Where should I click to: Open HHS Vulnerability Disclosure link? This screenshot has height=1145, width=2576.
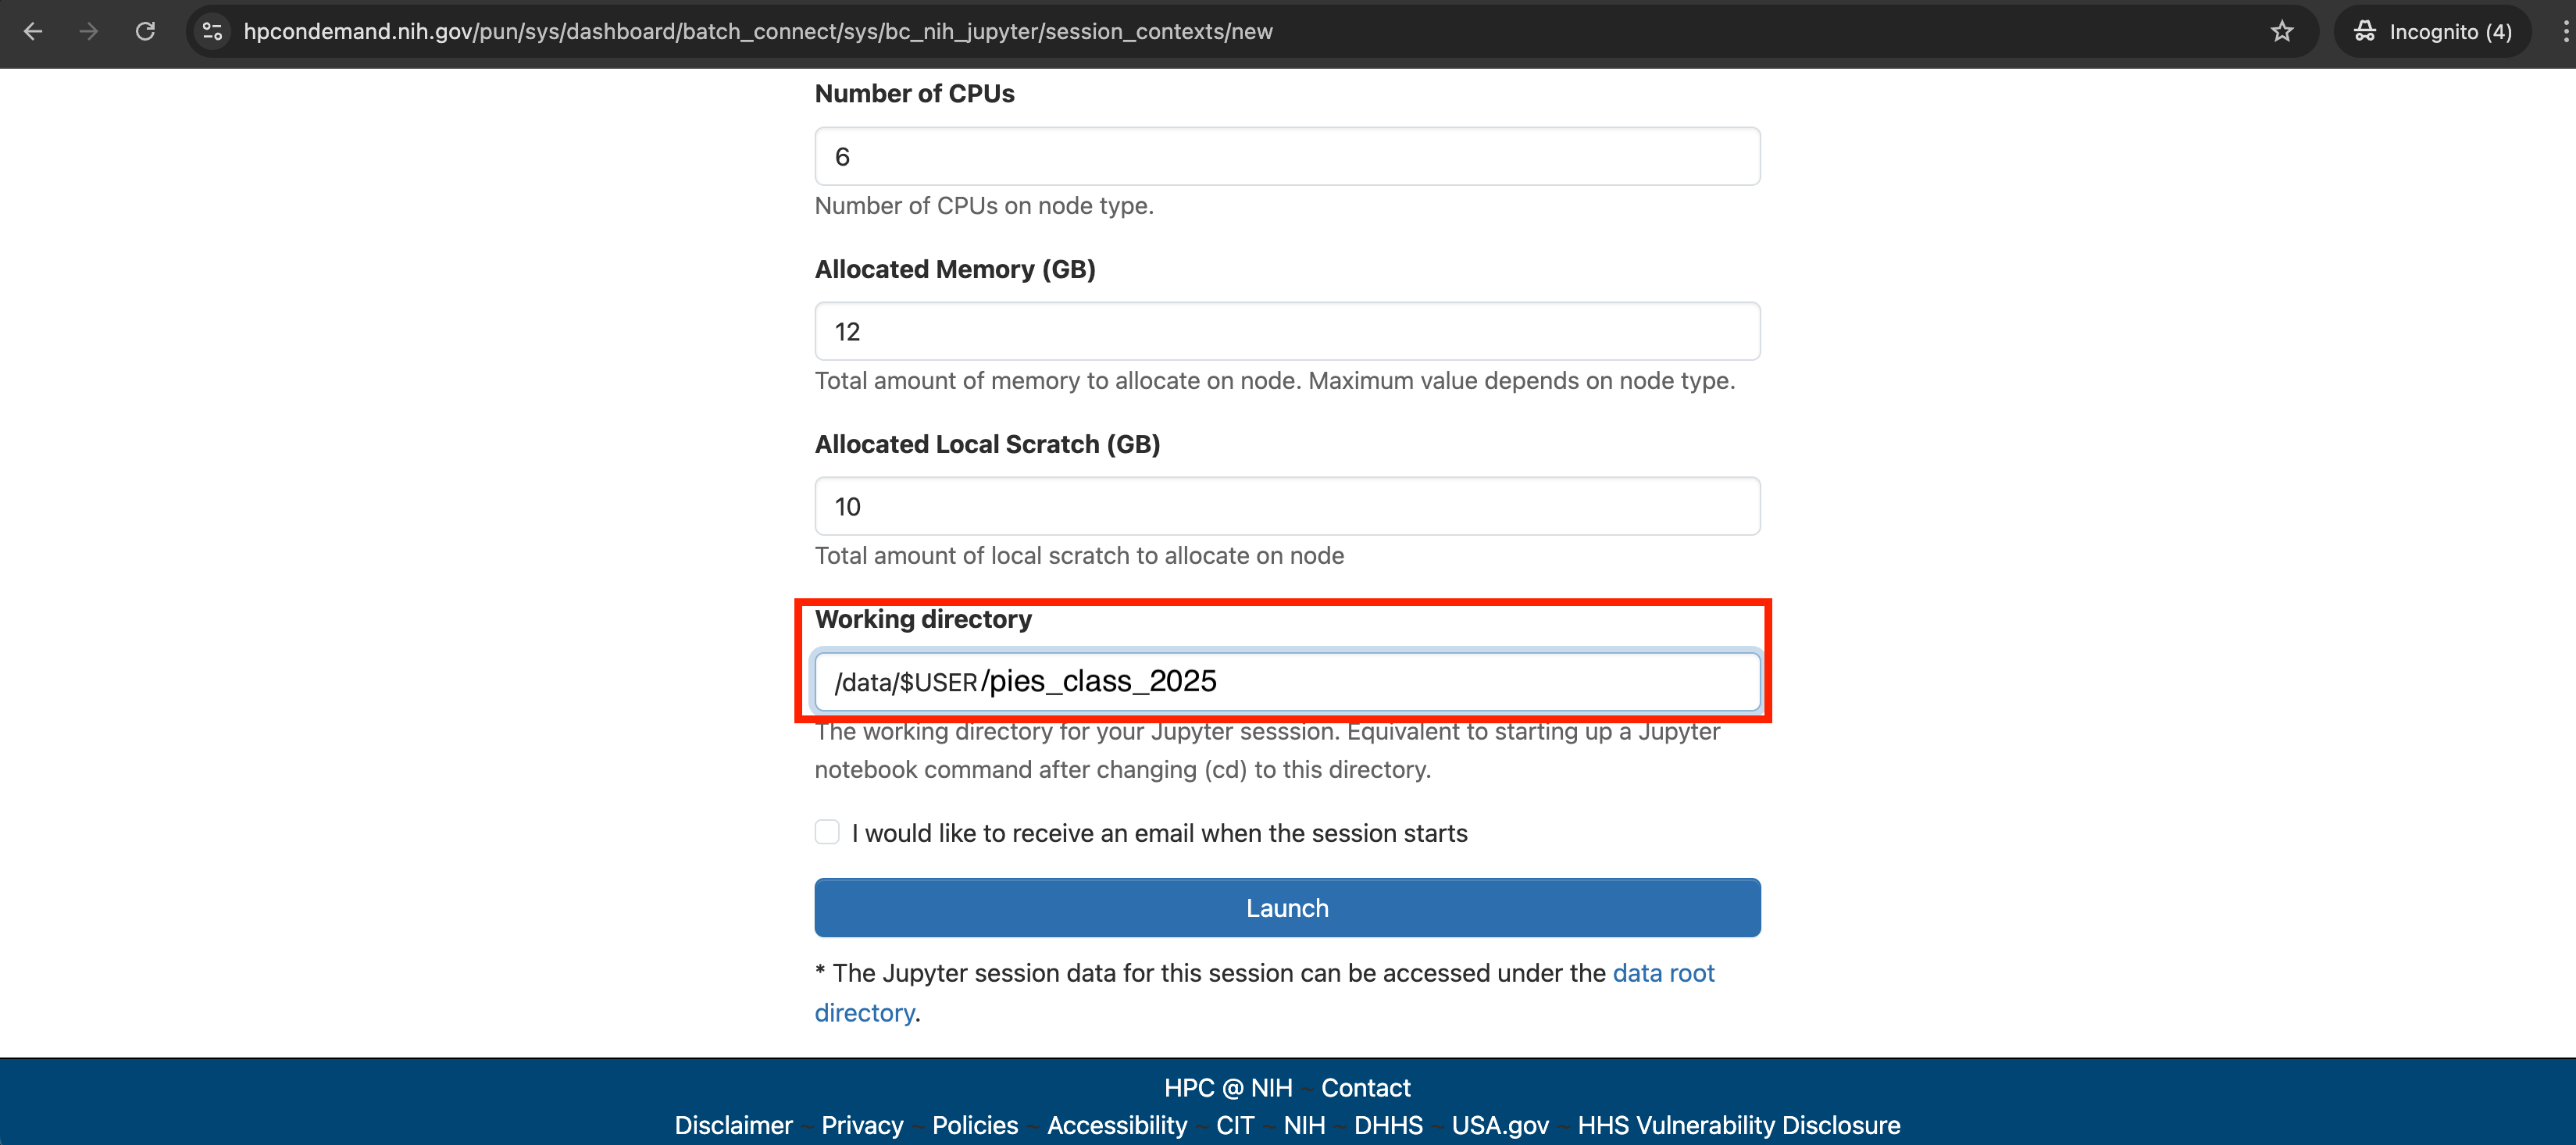pyautogui.click(x=1738, y=1125)
